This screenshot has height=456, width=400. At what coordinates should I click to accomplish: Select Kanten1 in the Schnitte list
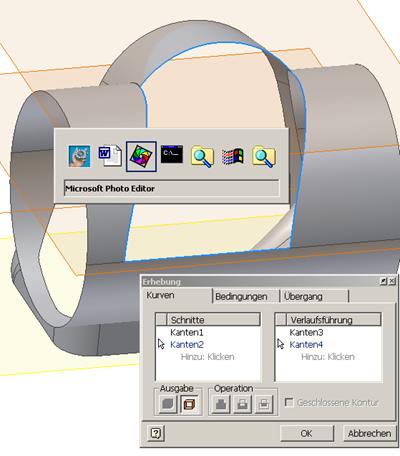point(187,332)
